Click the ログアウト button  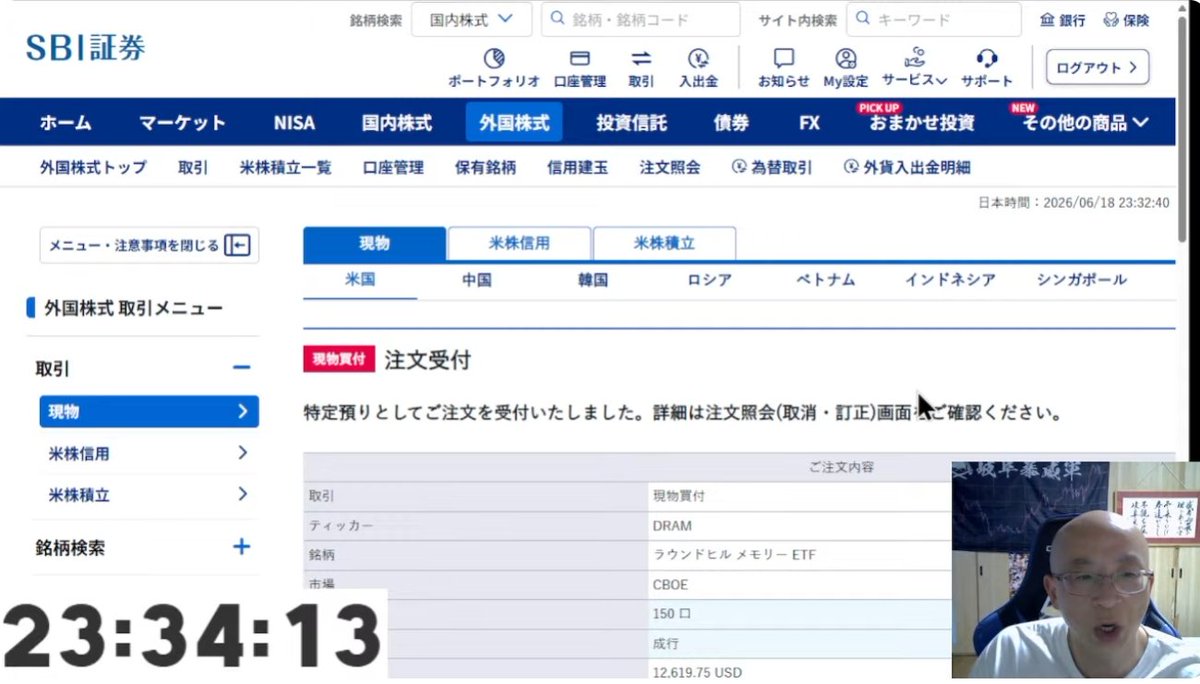[x=1097, y=67]
